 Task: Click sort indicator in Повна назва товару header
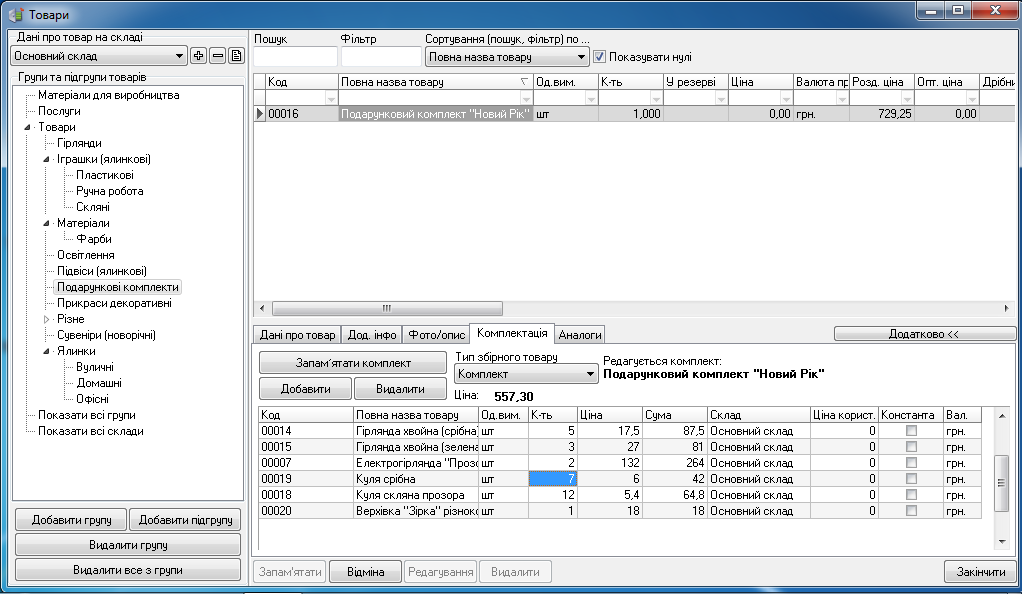click(525, 82)
